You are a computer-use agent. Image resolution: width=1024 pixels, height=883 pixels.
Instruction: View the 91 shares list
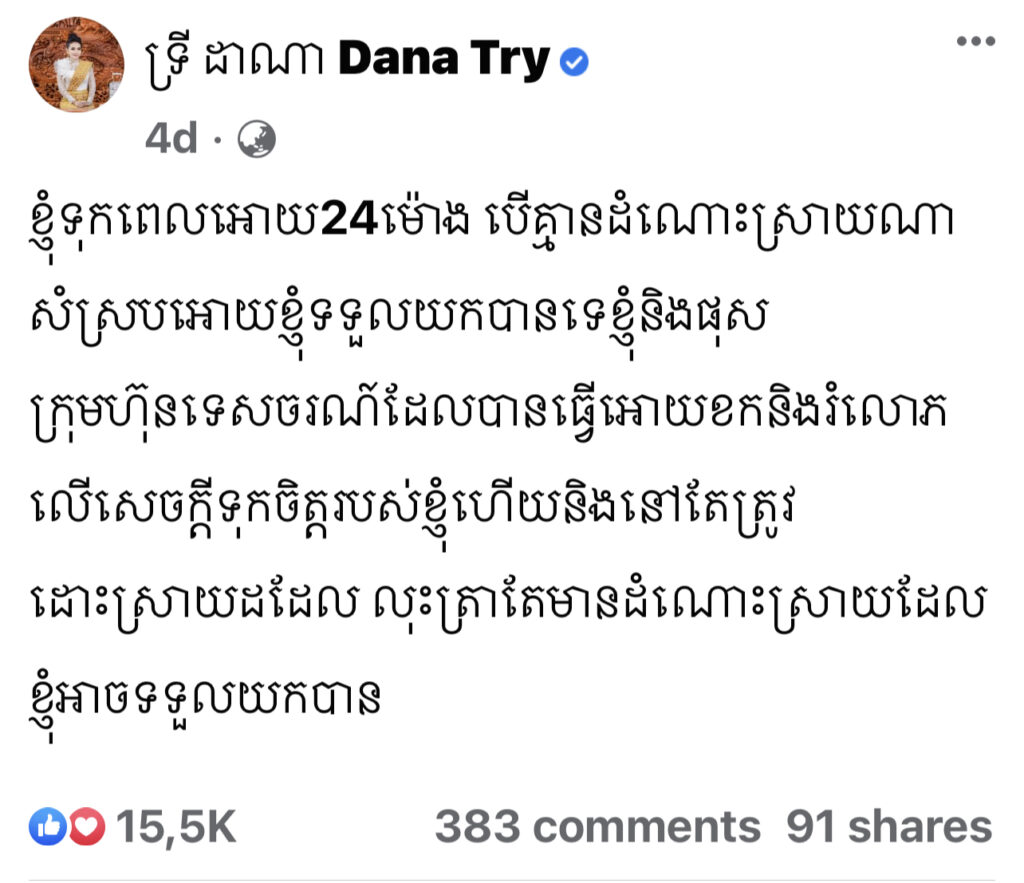(889, 827)
